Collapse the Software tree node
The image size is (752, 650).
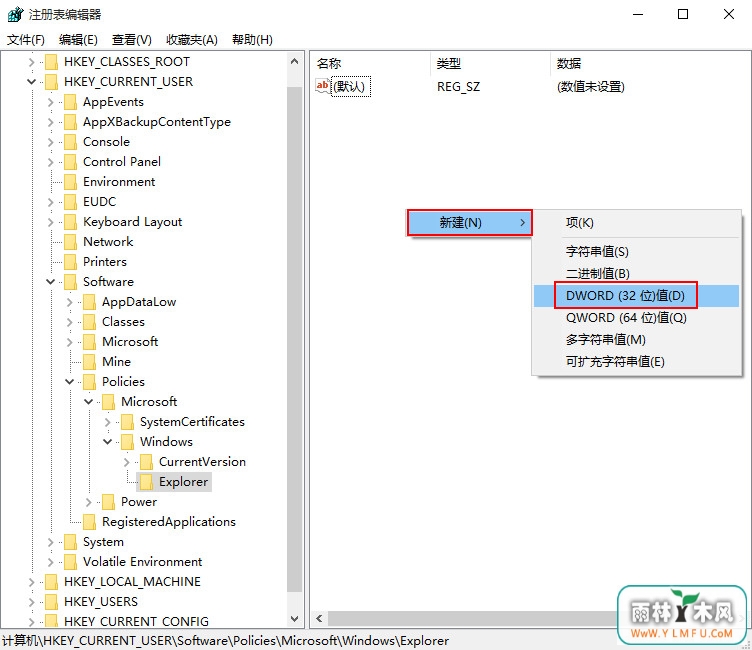(50, 282)
